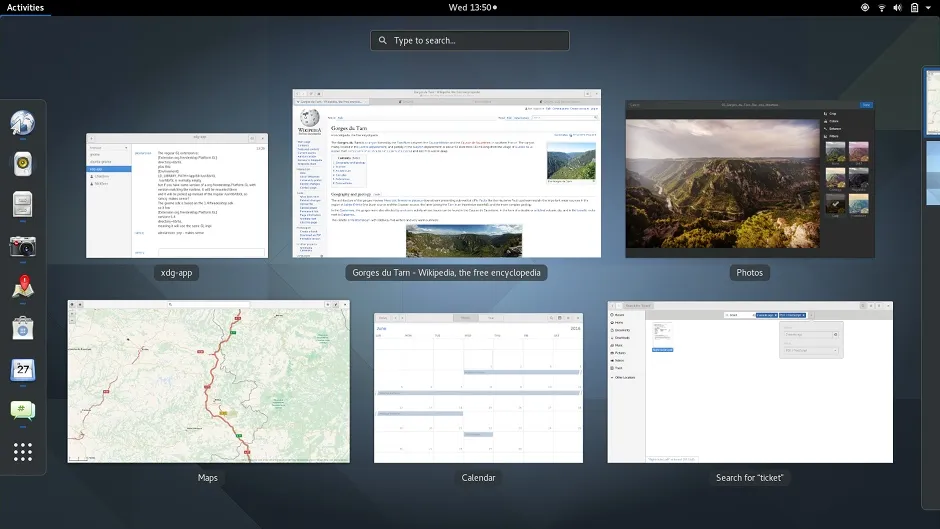Open the Calendar icon showing 27
Screen dimensions: 940x529
23,370
